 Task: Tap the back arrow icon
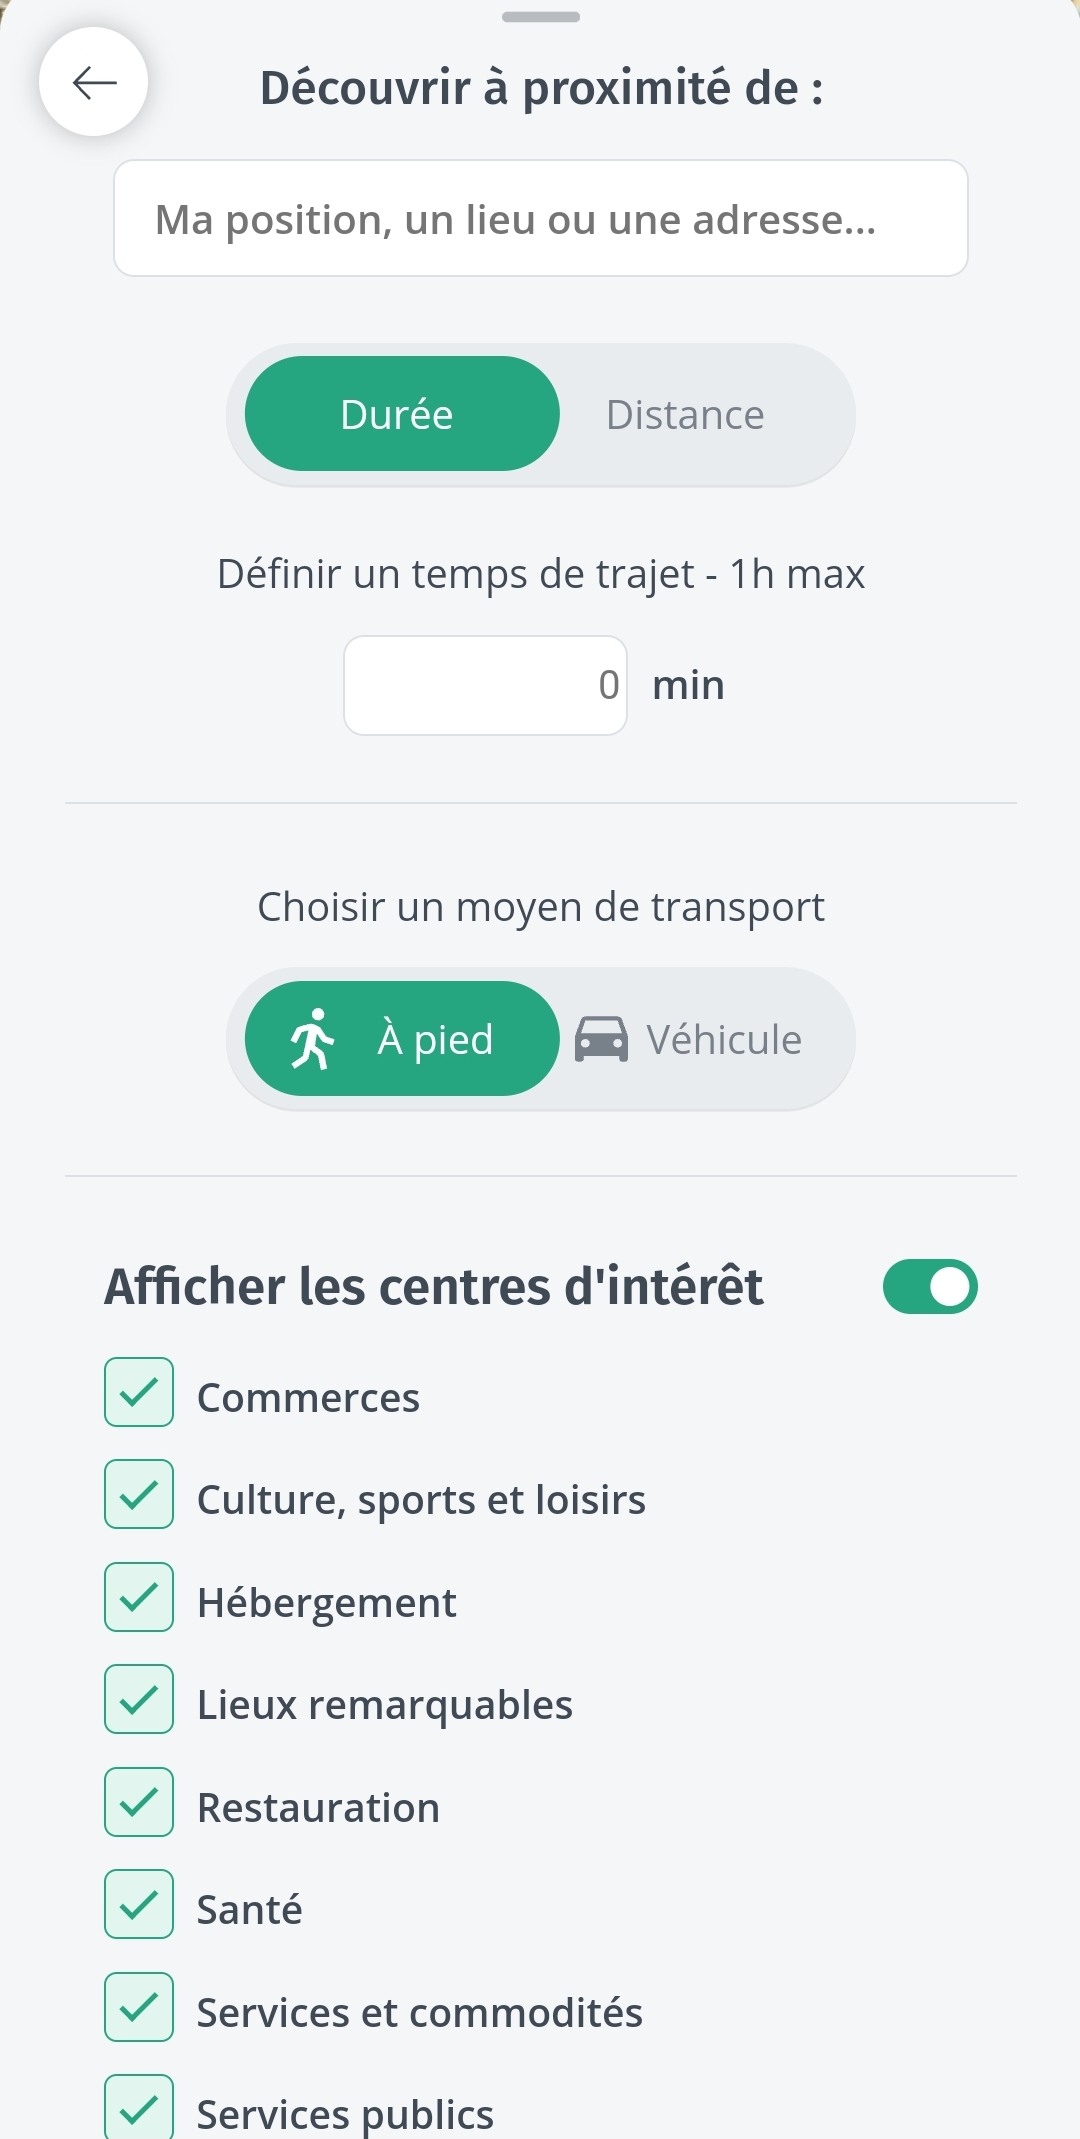click(x=94, y=82)
